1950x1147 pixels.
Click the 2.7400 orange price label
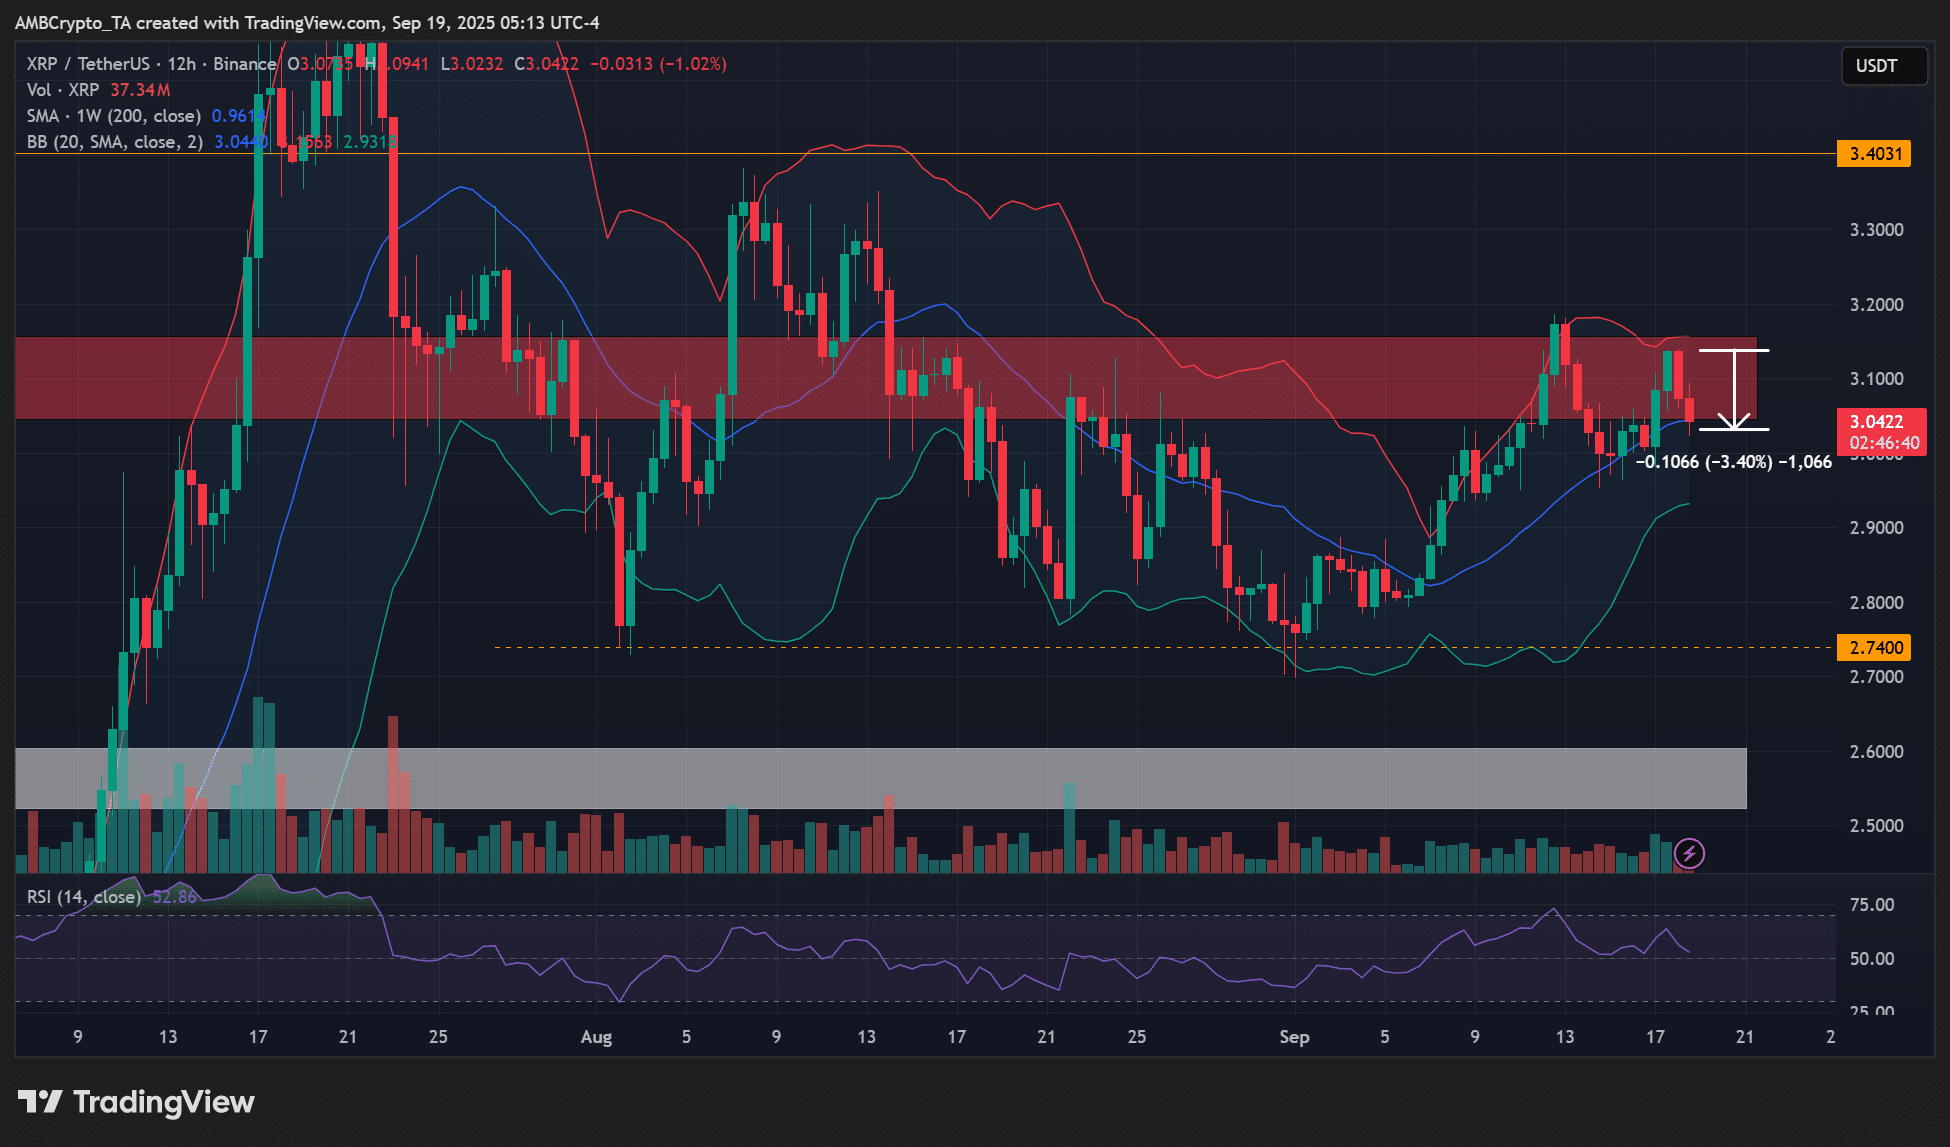tap(1874, 648)
